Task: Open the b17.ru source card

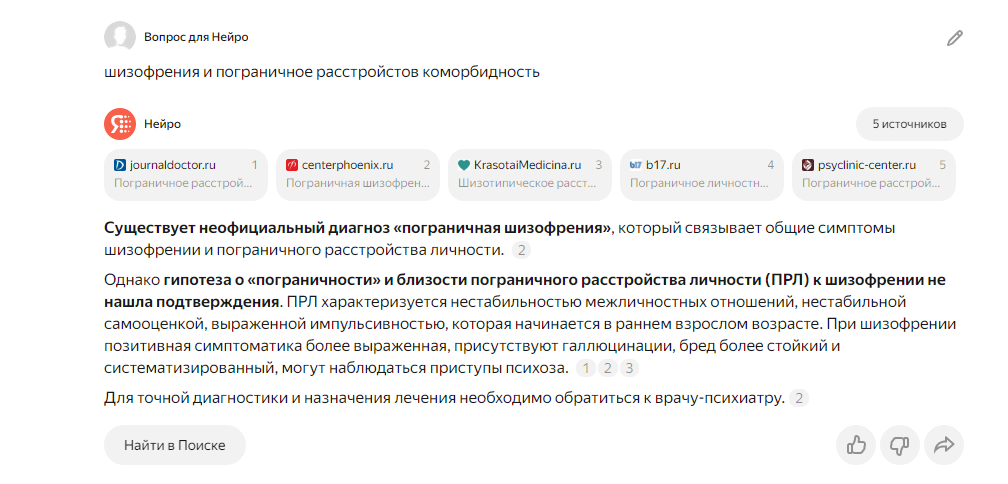Action: pyautogui.click(x=702, y=175)
